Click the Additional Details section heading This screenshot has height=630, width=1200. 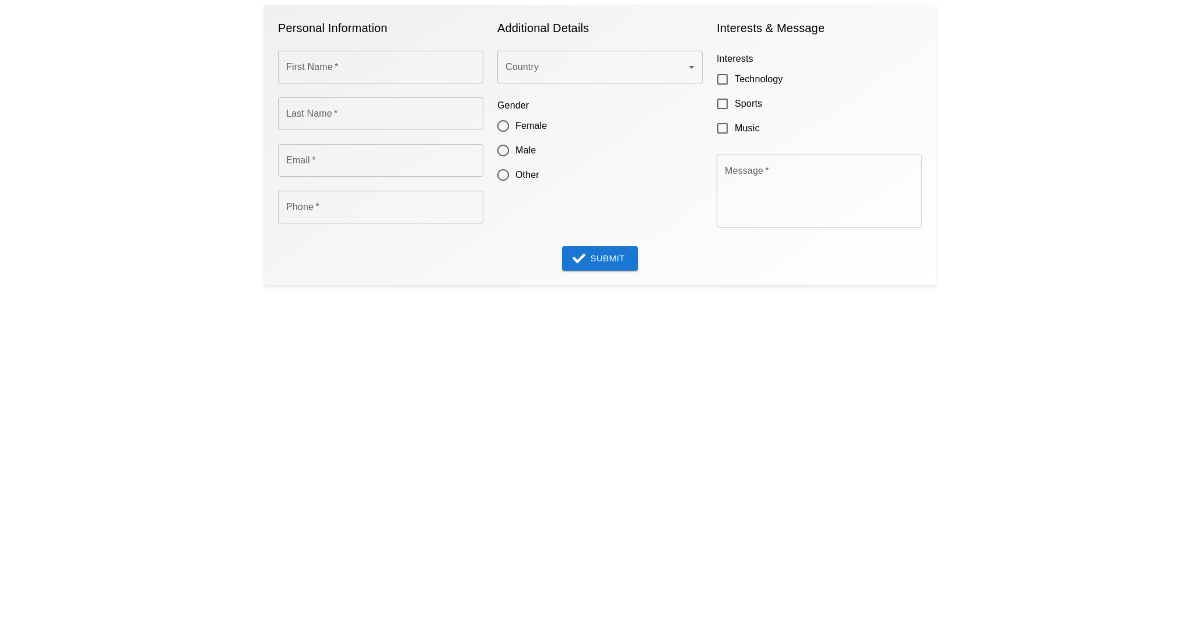[543, 28]
